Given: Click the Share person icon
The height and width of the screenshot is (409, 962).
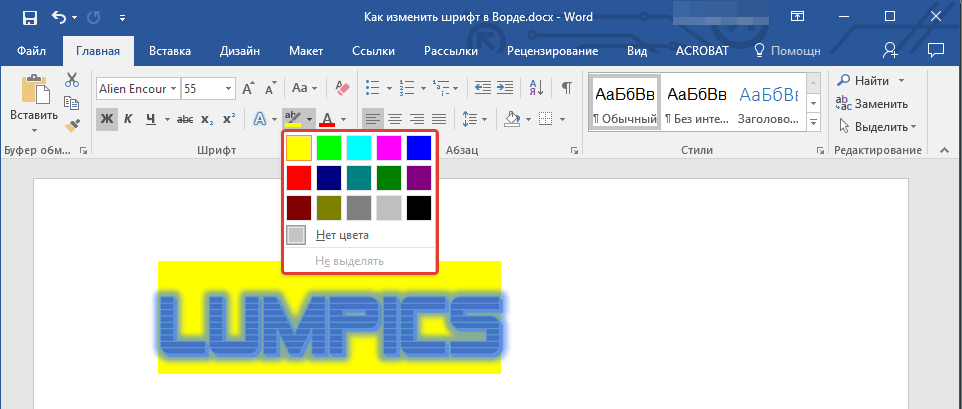Looking at the screenshot, I should (x=890, y=50).
